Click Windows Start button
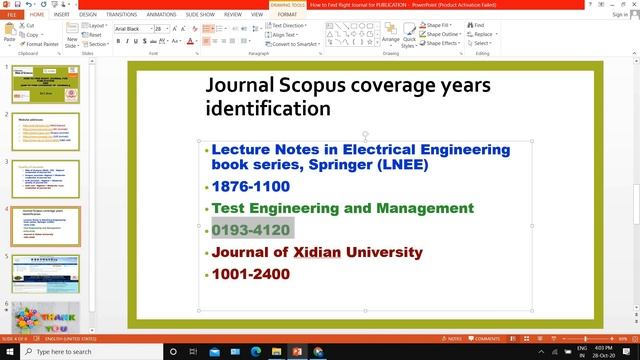 [10, 352]
